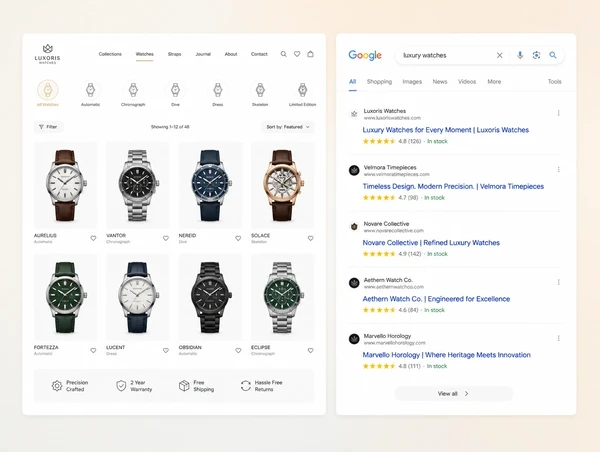The height and width of the screenshot is (452, 600).
Task: Favorite the Obsidian watch
Action: pos(238,350)
